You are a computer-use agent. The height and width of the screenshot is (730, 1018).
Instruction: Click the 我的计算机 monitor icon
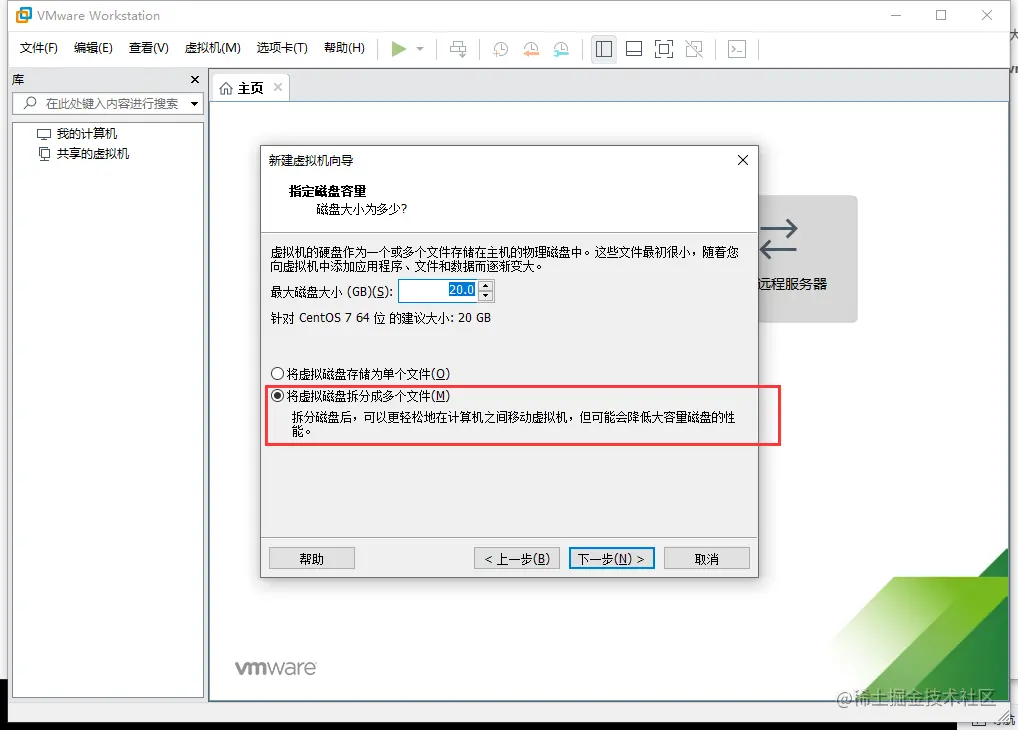(x=44, y=134)
